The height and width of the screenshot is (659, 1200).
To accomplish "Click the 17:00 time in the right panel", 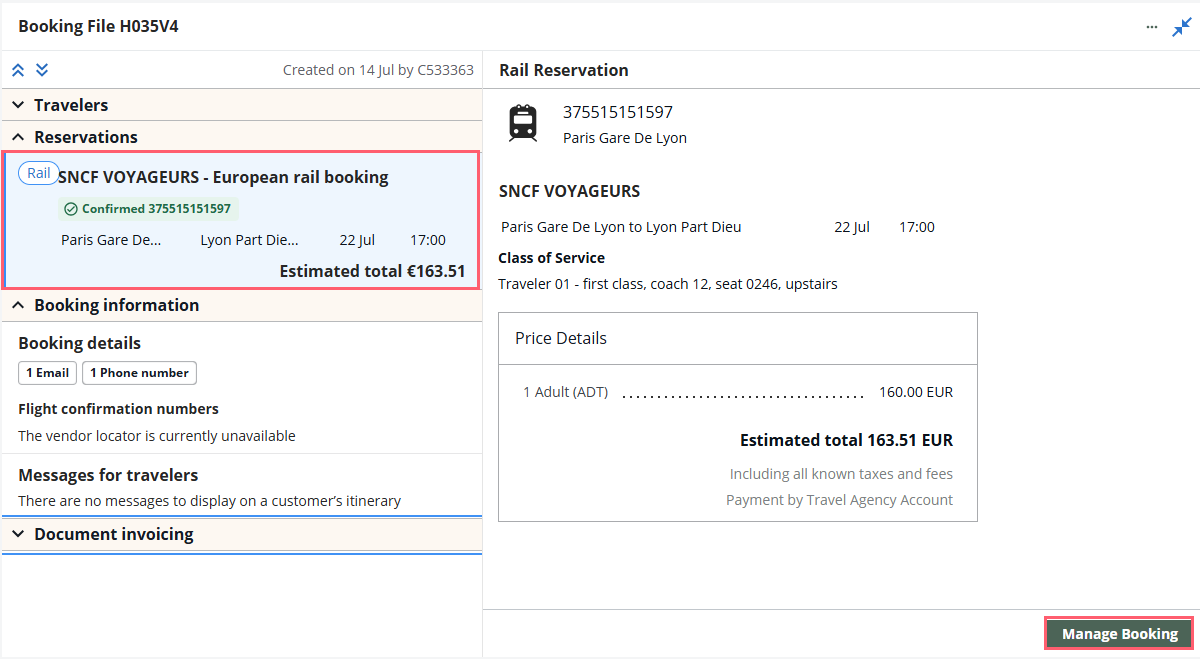I will (917, 227).
